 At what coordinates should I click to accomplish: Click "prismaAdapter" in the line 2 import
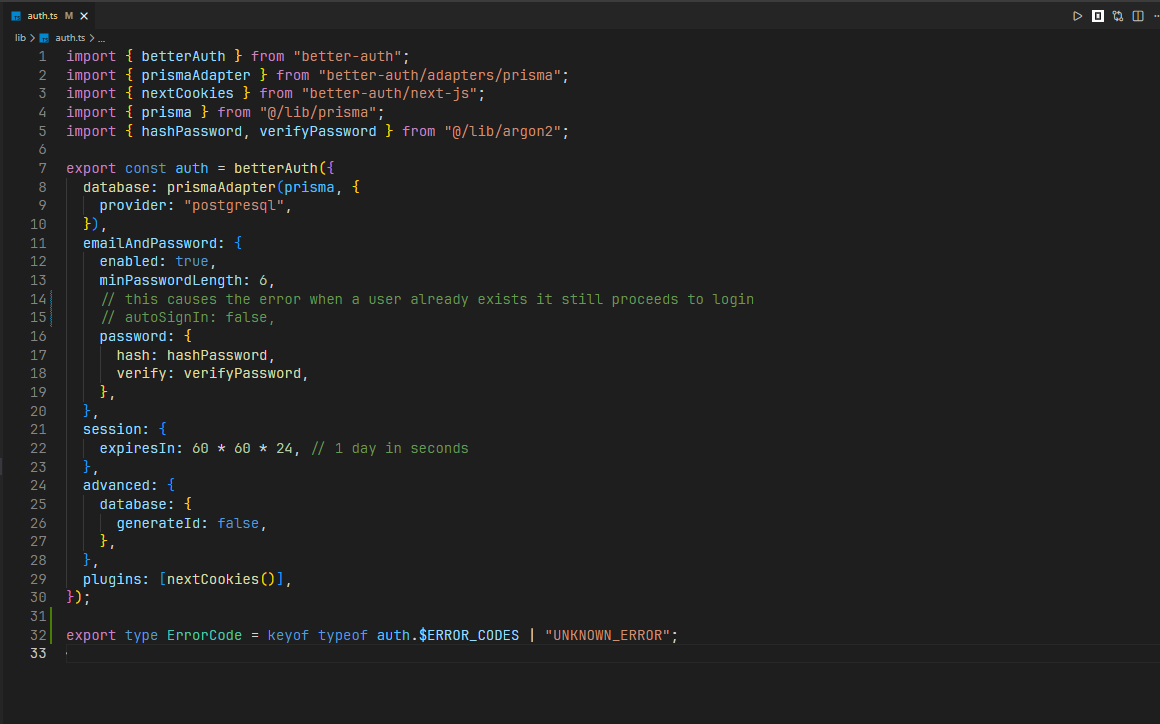196,75
